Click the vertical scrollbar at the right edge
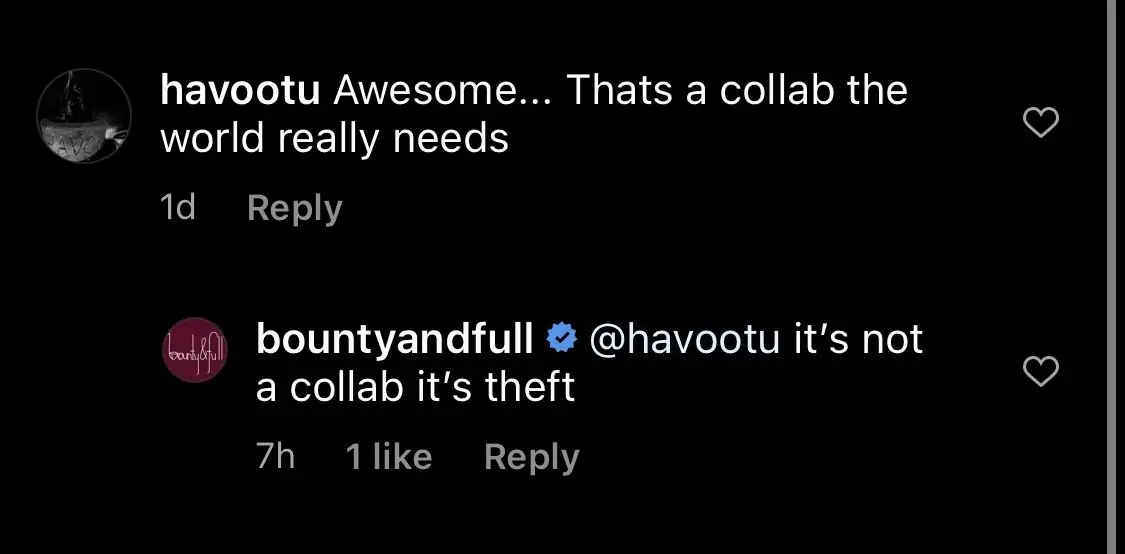 point(1112,277)
